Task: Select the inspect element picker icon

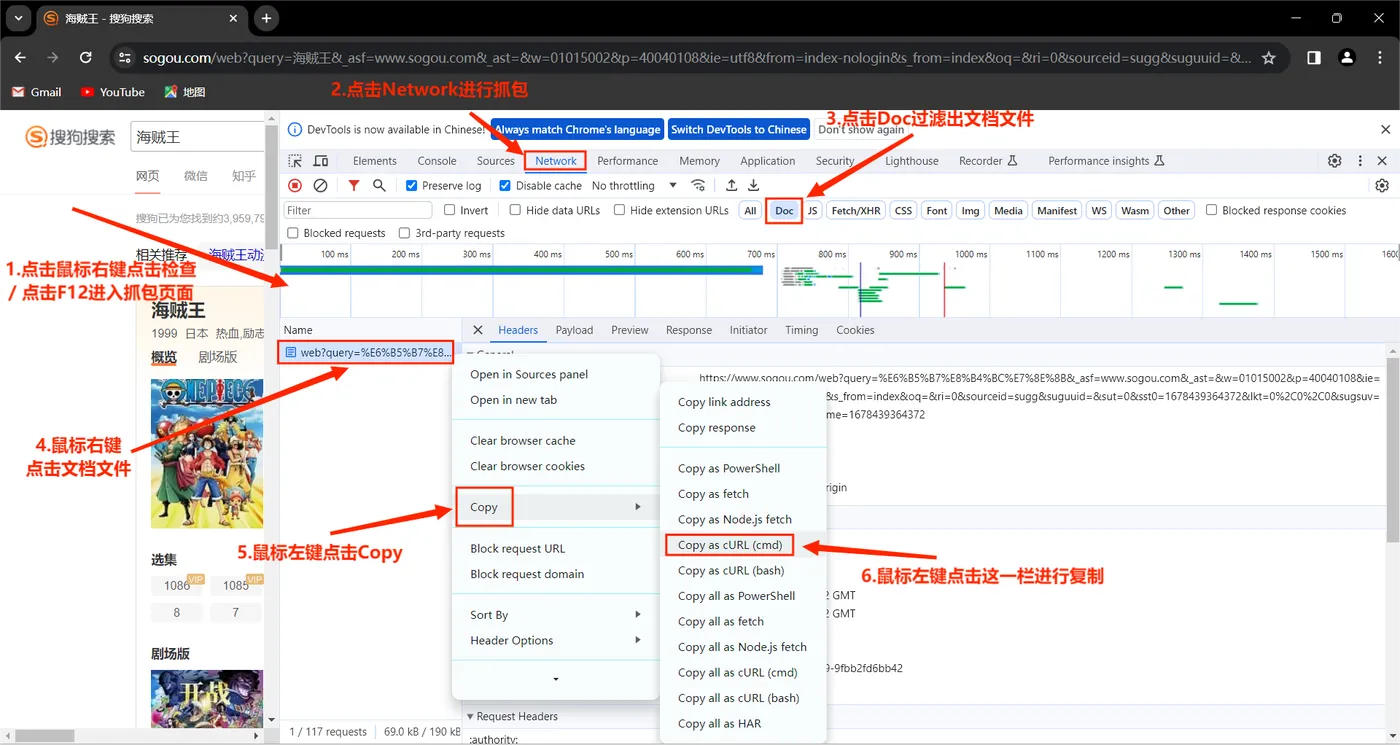Action: tap(295, 161)
